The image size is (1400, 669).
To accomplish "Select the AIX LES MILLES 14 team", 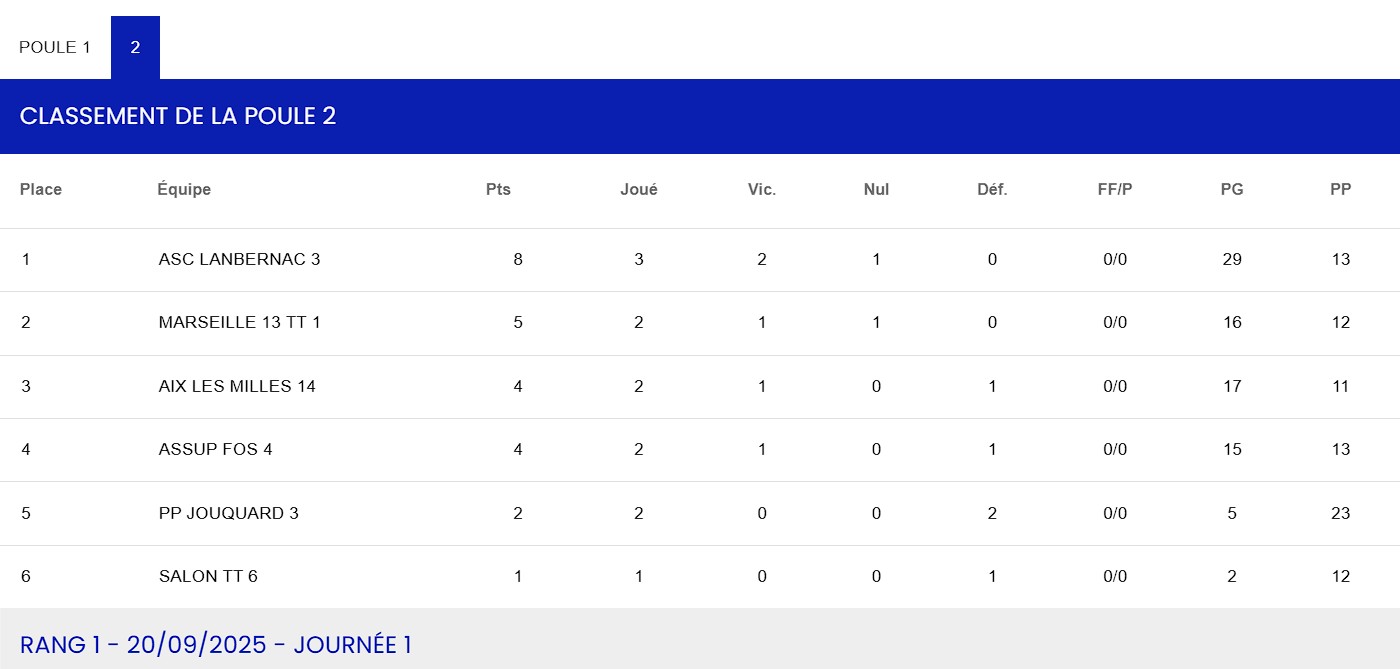I will pos(237,386).
